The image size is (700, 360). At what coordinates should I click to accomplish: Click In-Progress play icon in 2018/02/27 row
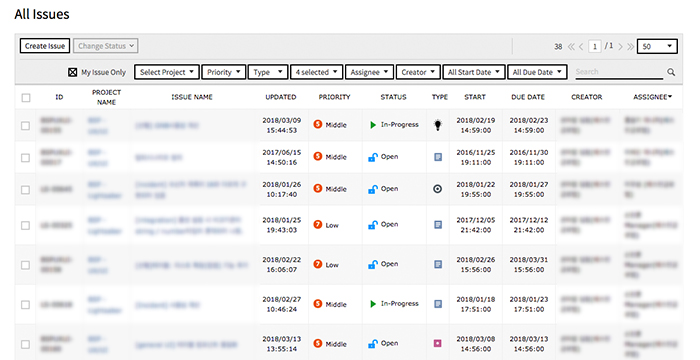373,304
